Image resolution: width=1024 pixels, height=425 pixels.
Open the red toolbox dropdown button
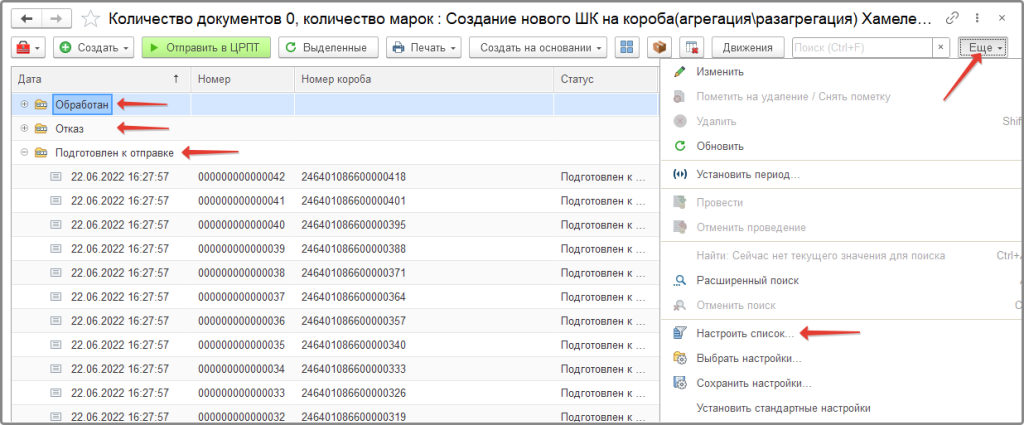point(29,48)
